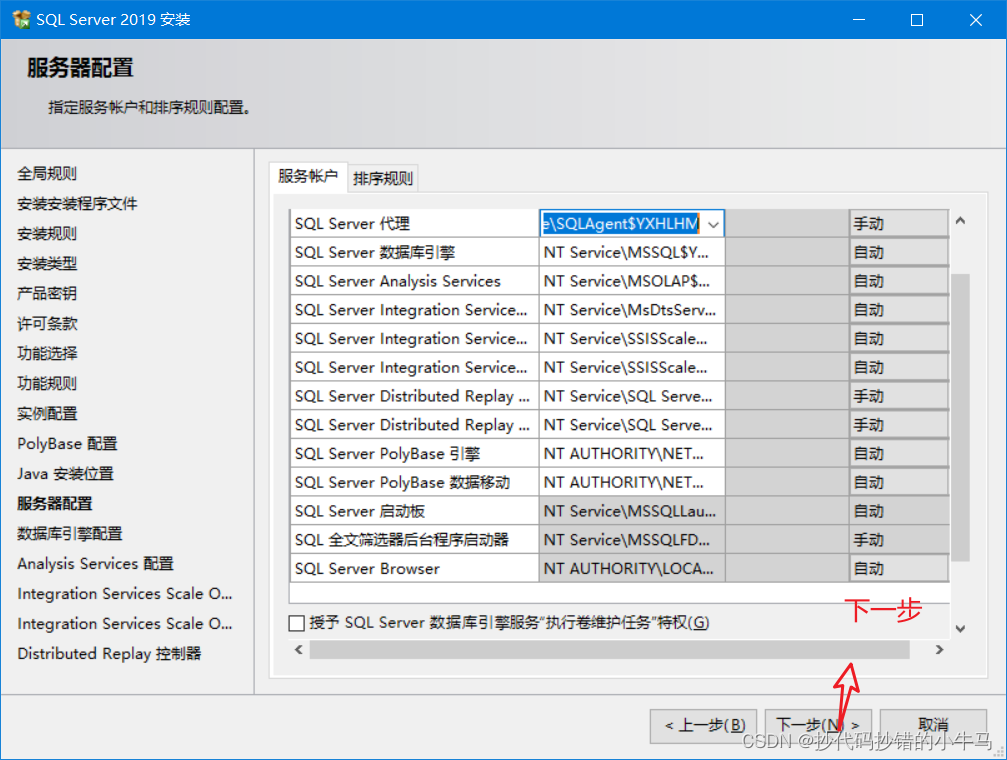The height and width of the screenshot is (760, 1007).
Task: Click account name NT Service\MsDtsServ...
Action: [x=632, y=310]
